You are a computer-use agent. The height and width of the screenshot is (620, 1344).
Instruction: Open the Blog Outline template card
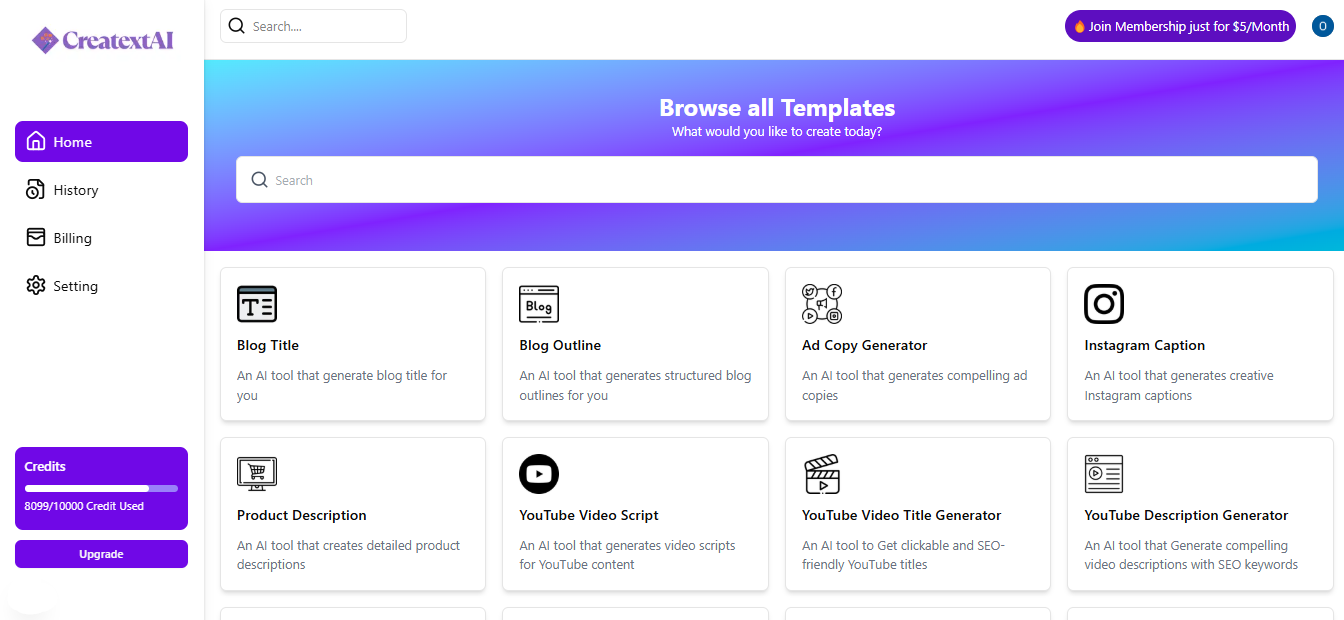click(635, 344)
